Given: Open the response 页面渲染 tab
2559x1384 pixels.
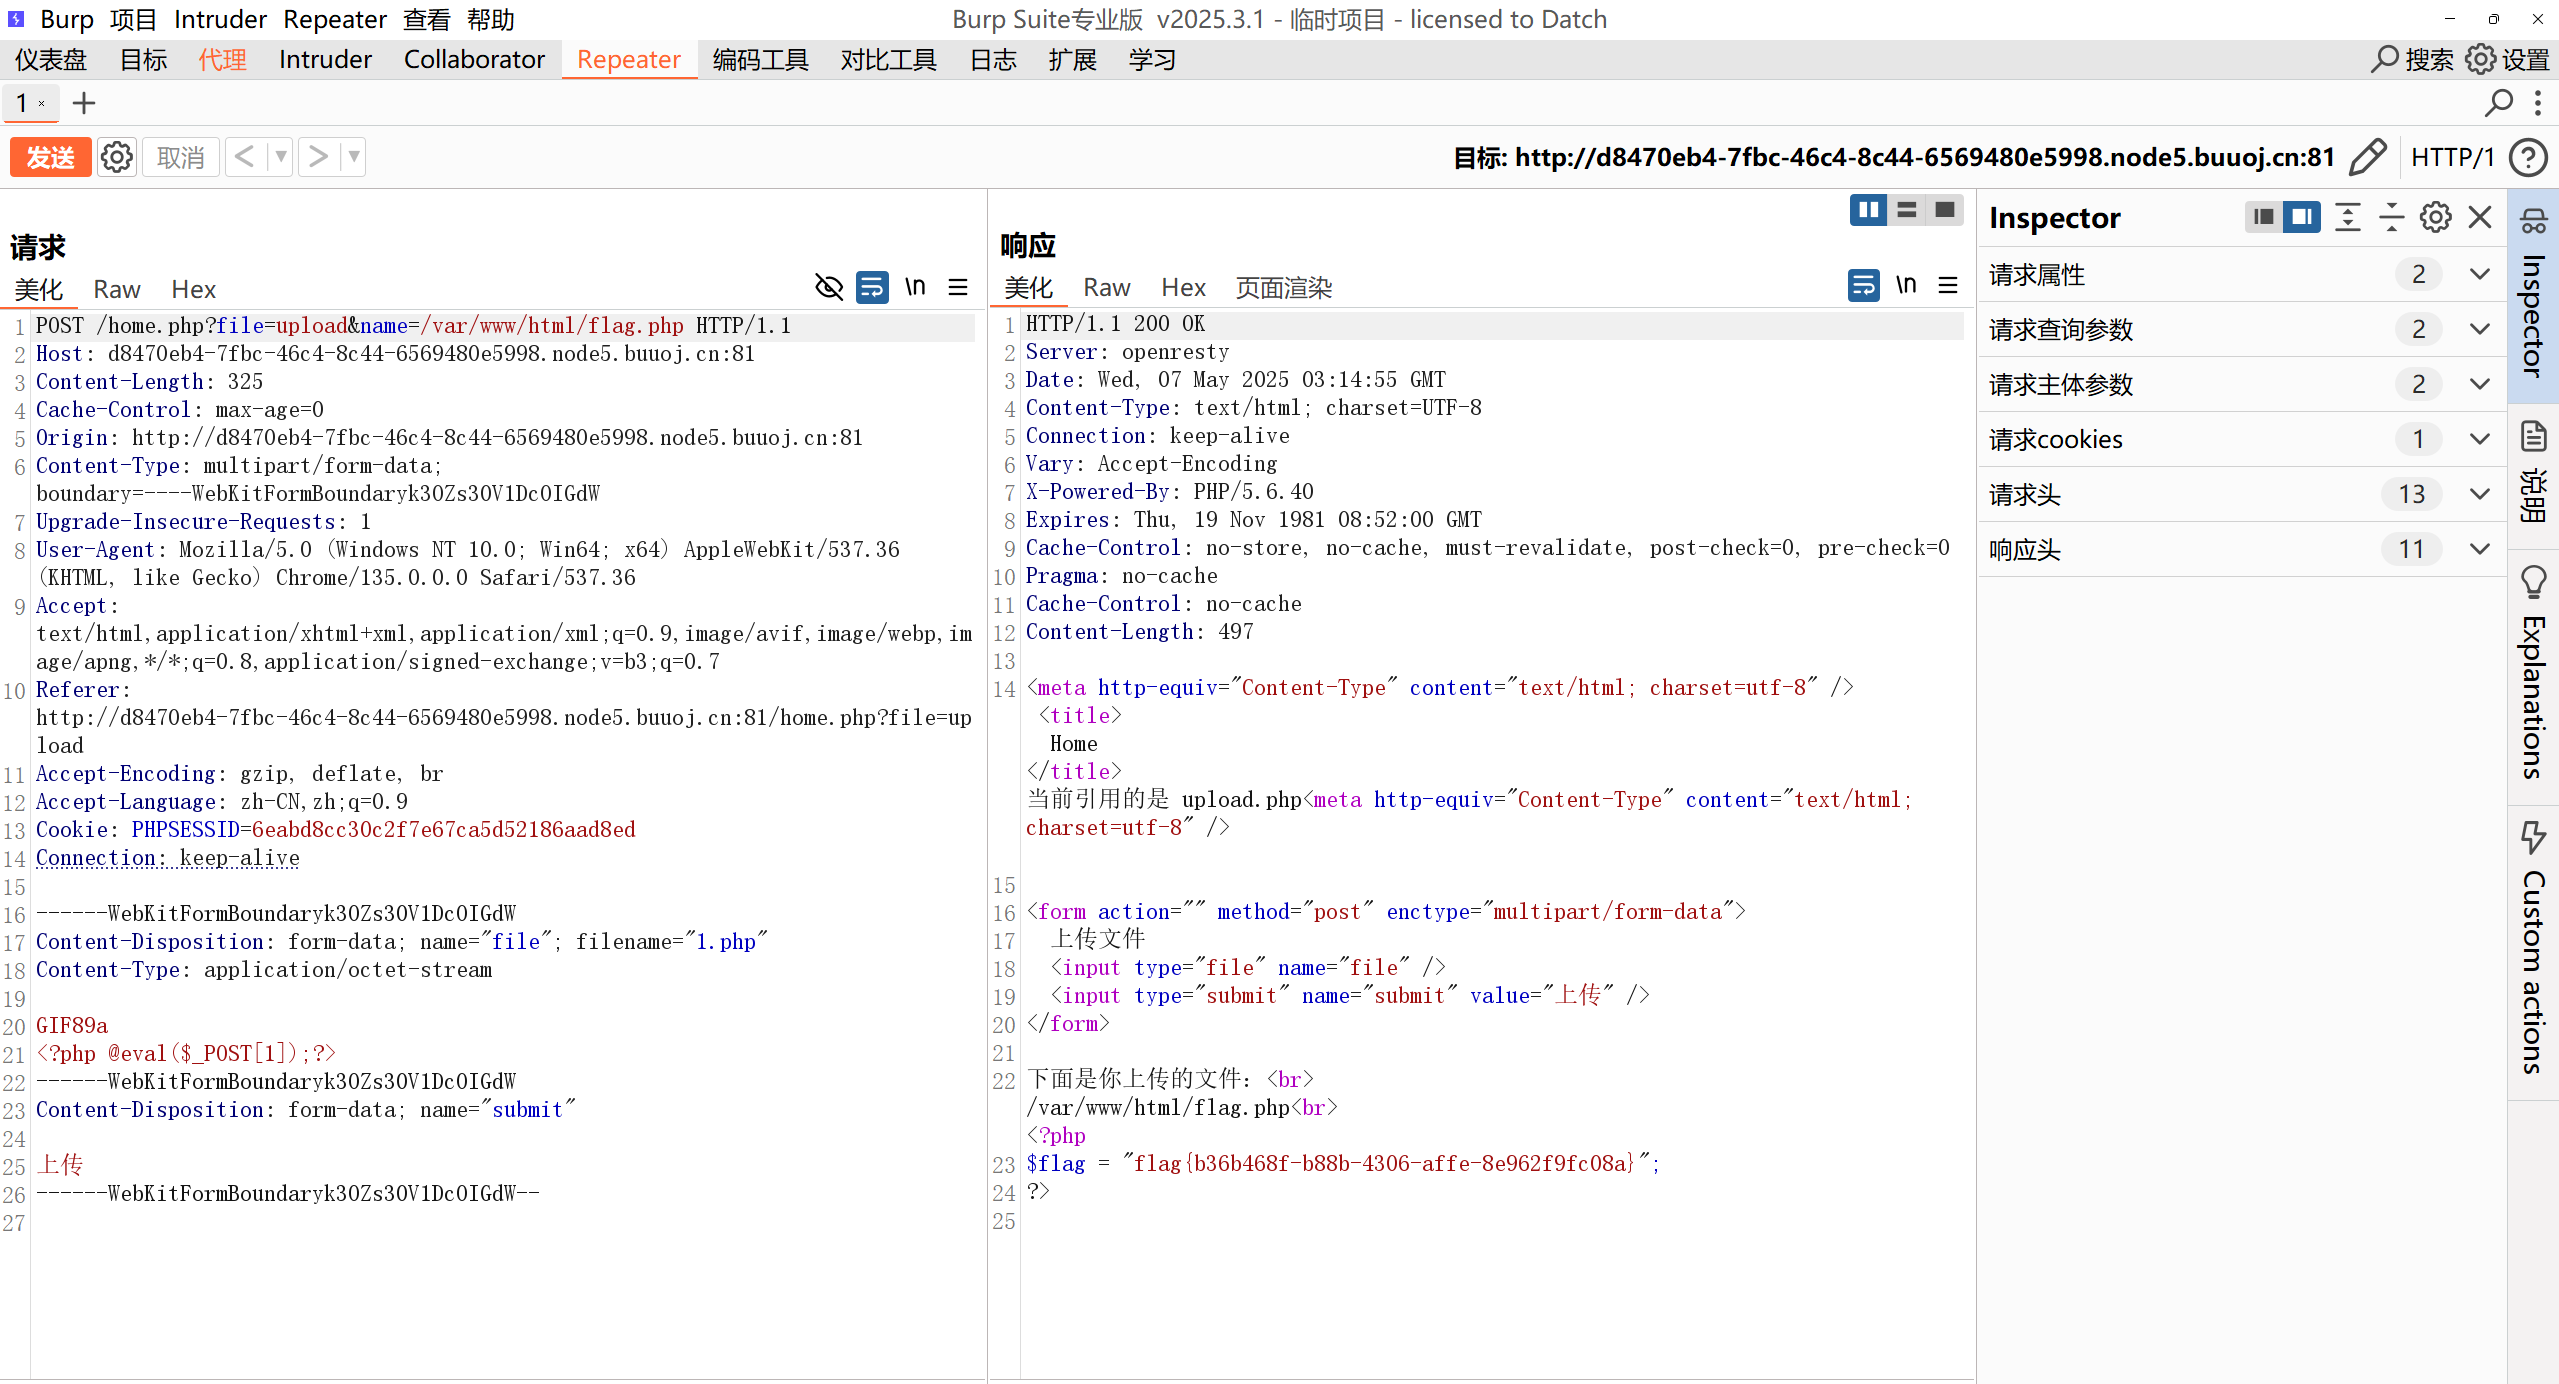Looking at the screenshot, I should pos(1283,288).
